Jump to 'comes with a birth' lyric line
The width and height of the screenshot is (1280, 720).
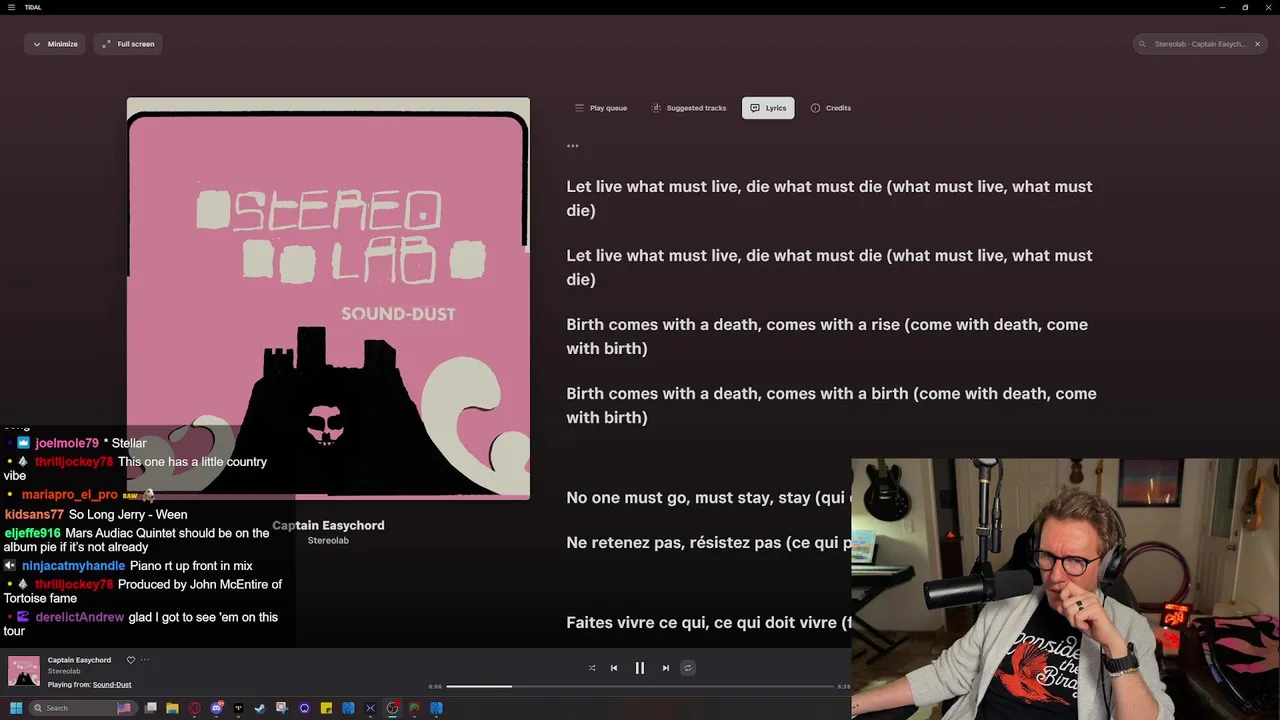(831, 405)
